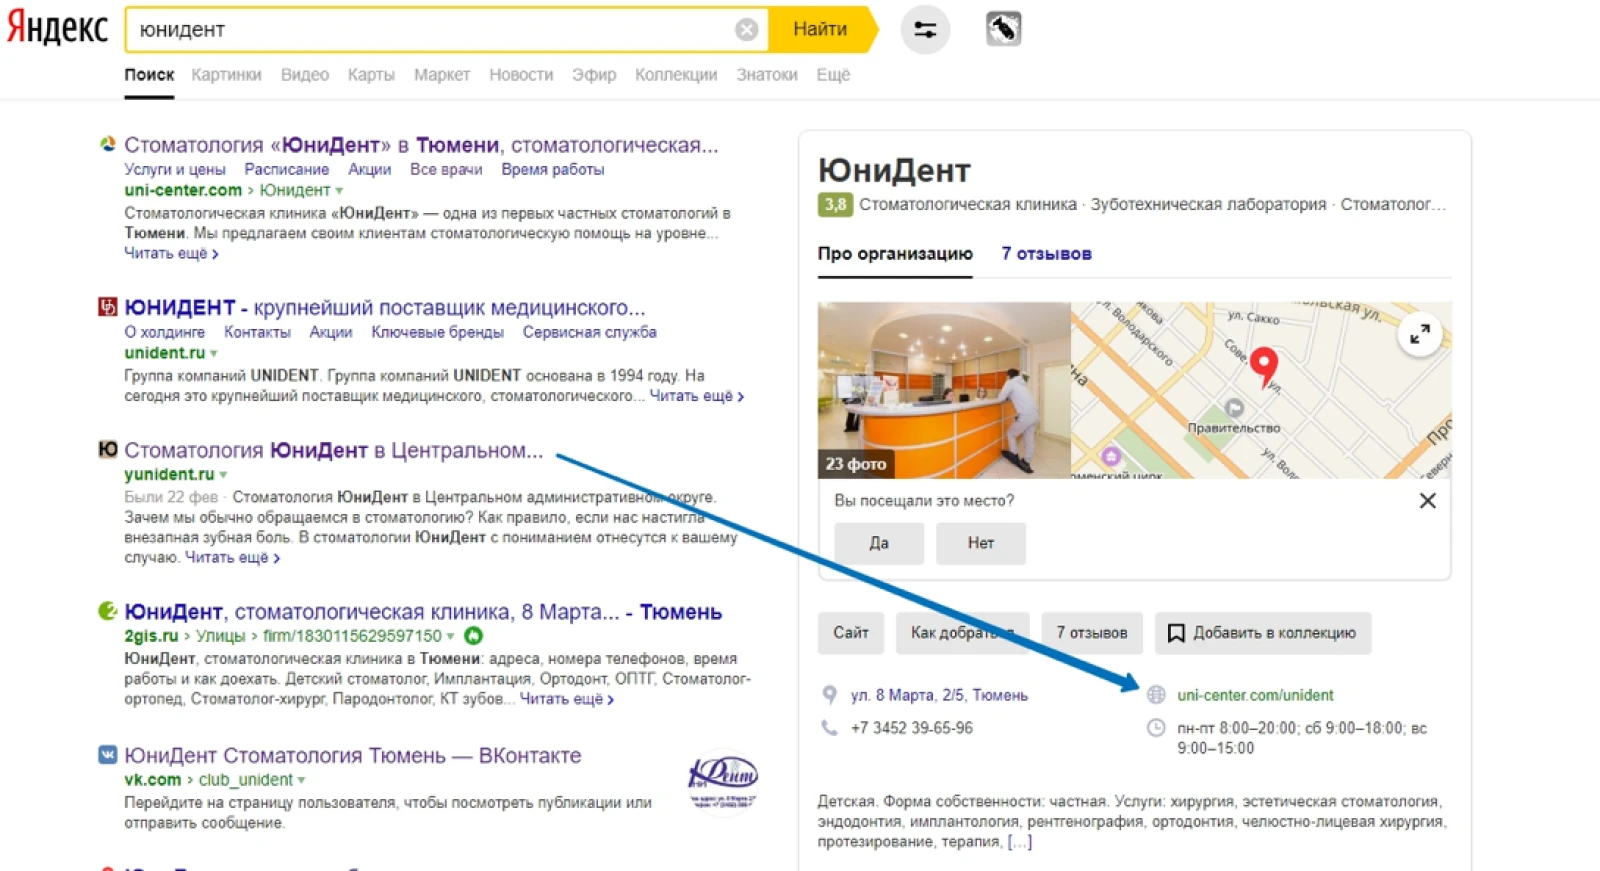Viewport: 1600px width, 871px height.
Task: Answer 'Да' to visited prompt
Action: [879, 543]
